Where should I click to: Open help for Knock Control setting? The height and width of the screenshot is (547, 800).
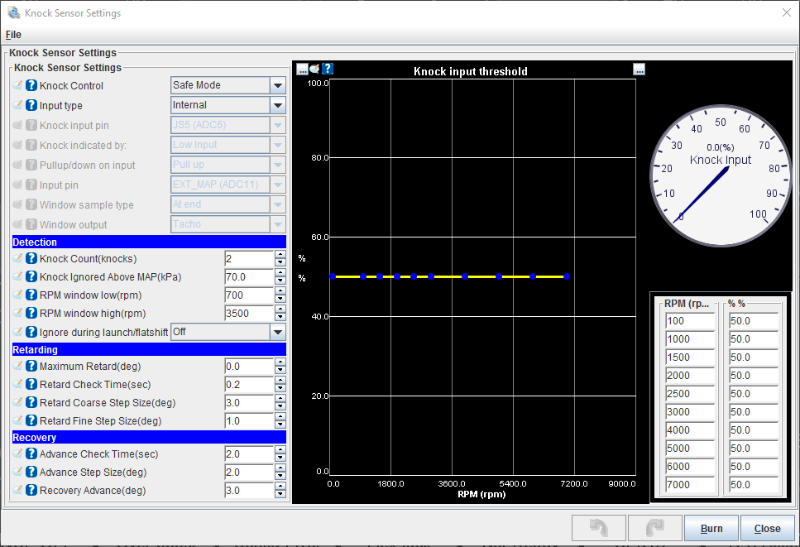(31, 86)
